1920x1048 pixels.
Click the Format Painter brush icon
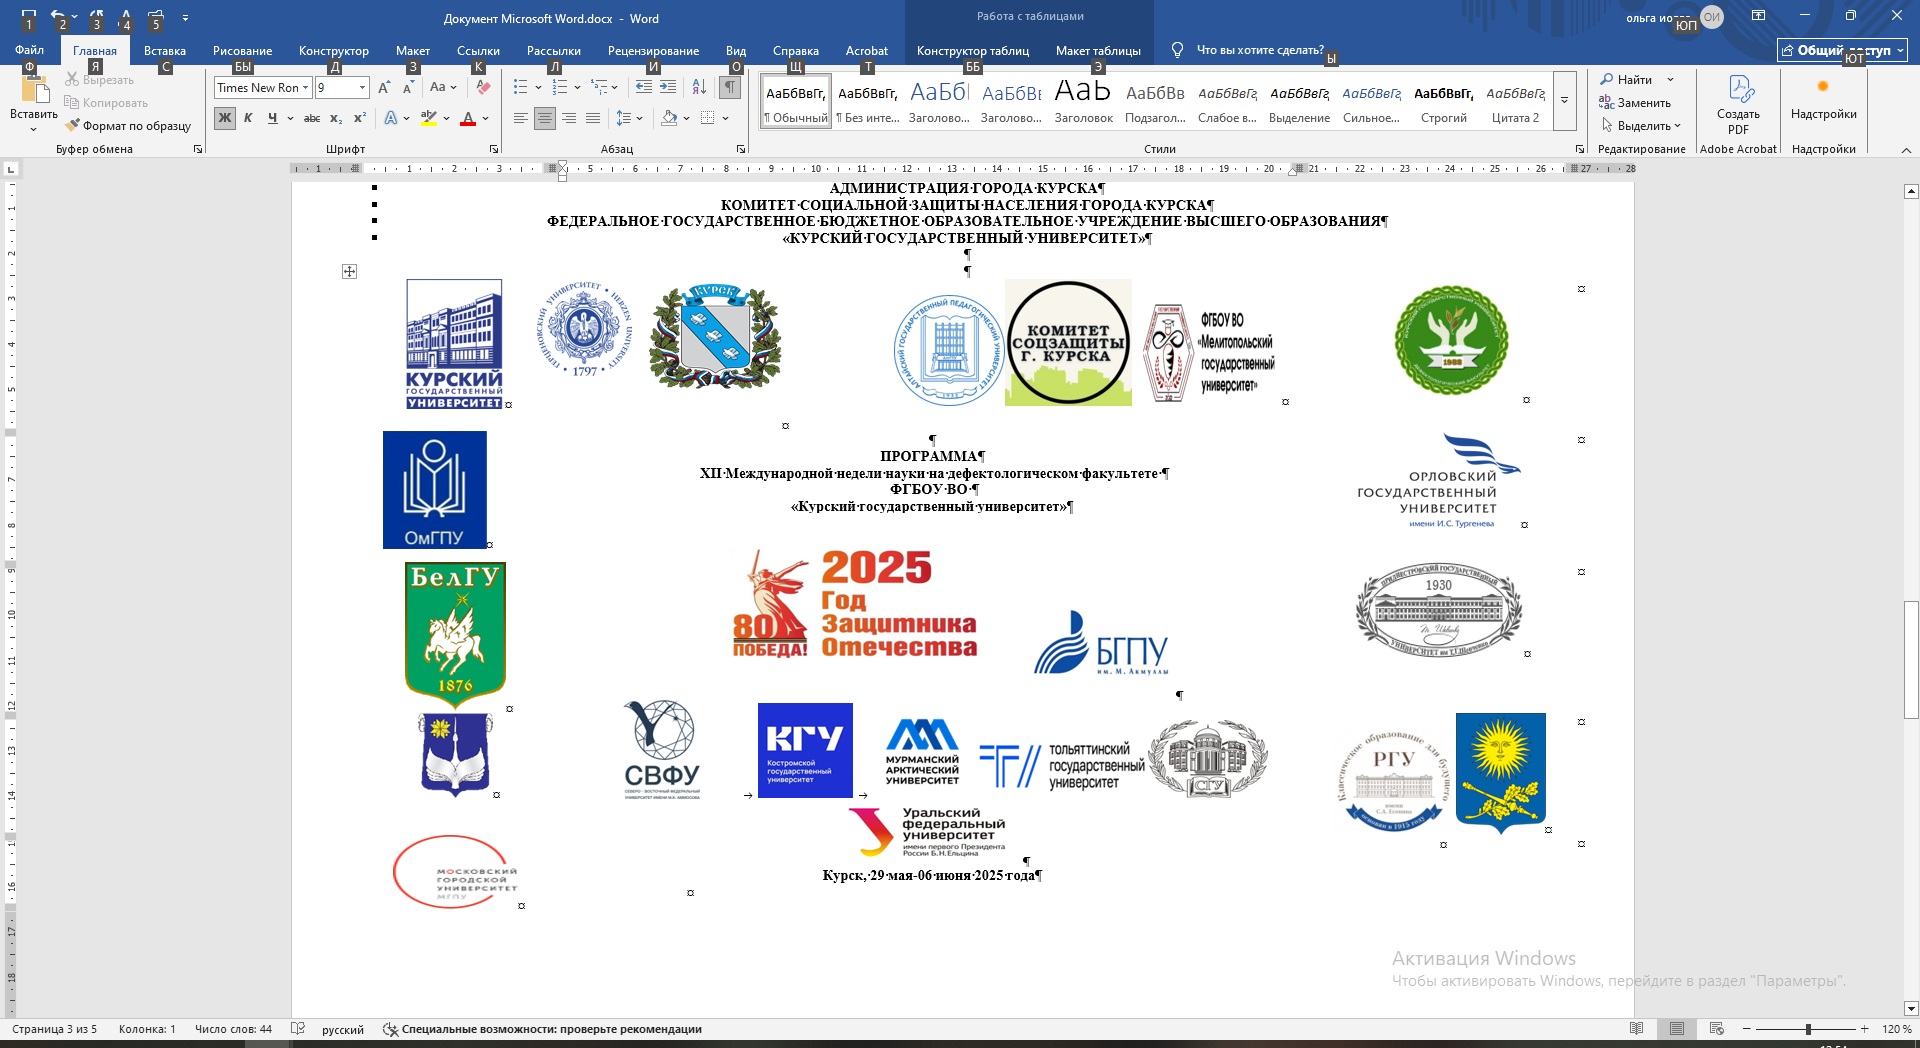click(72, 126)
